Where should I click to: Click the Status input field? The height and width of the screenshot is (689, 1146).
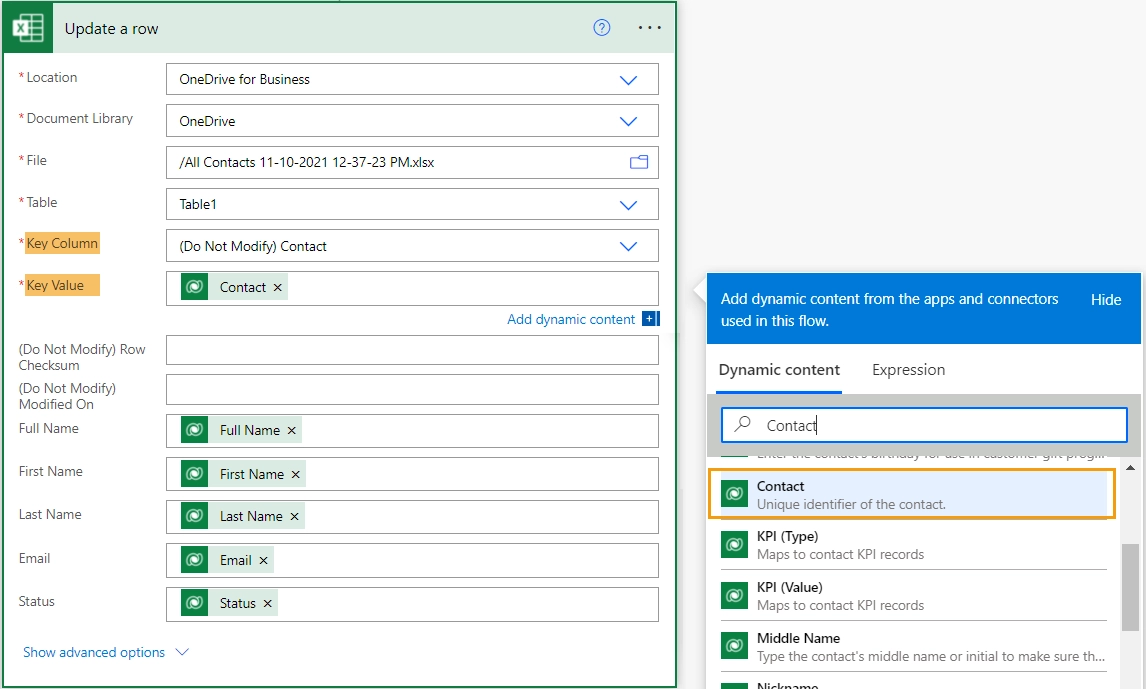pyautogui.click(x=412, y=604)
